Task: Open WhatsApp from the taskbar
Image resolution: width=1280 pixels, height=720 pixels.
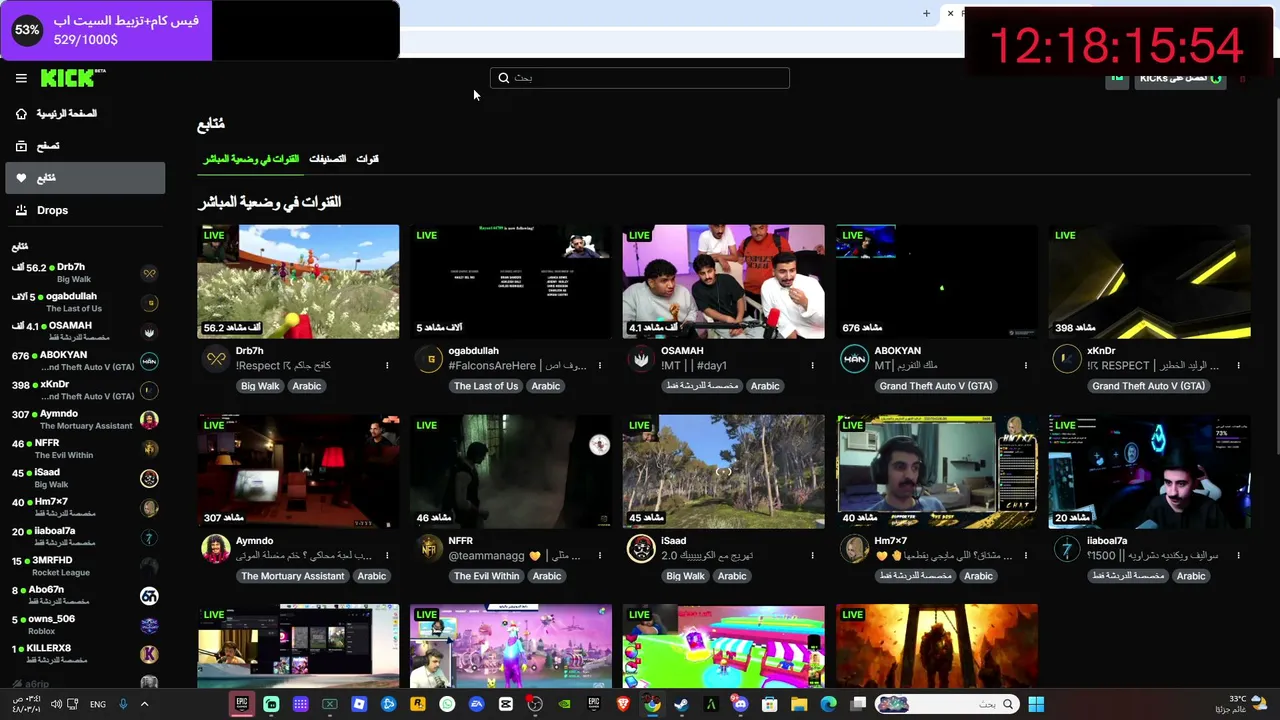Action: pos(447,704)
